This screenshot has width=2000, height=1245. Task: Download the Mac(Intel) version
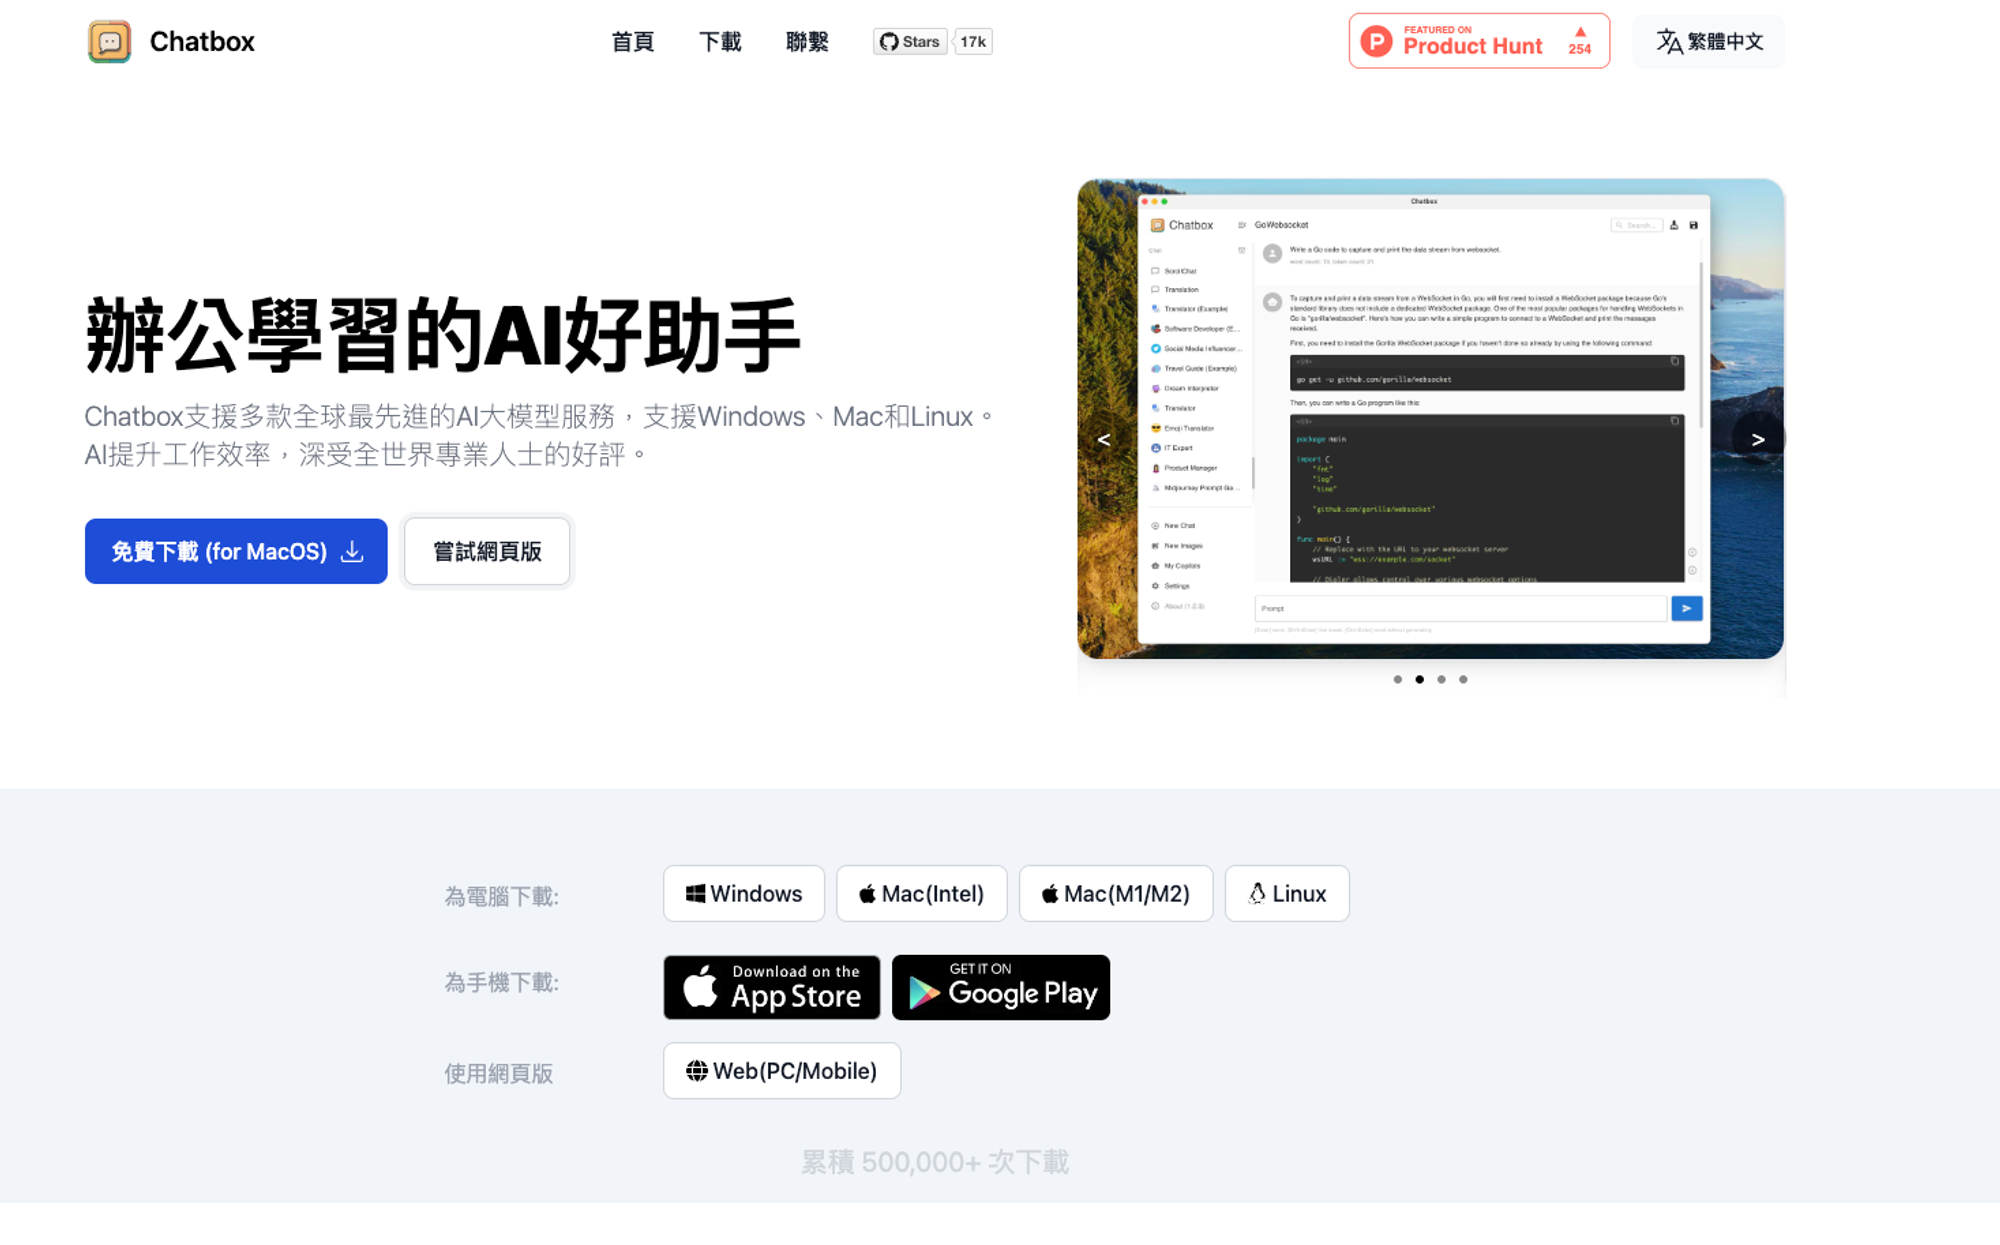(921, 893)
